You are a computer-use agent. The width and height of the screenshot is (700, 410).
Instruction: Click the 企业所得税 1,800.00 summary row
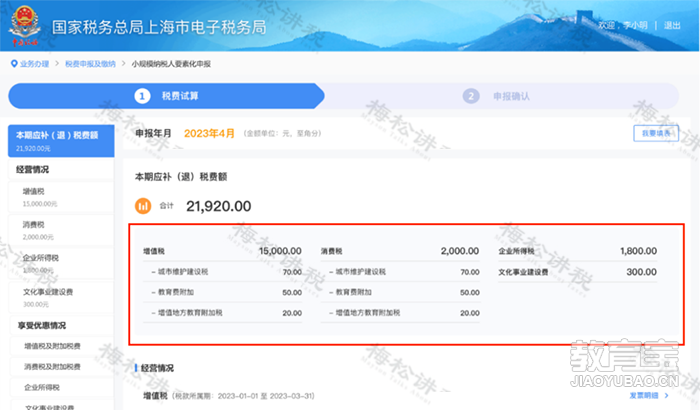[578, 251]
